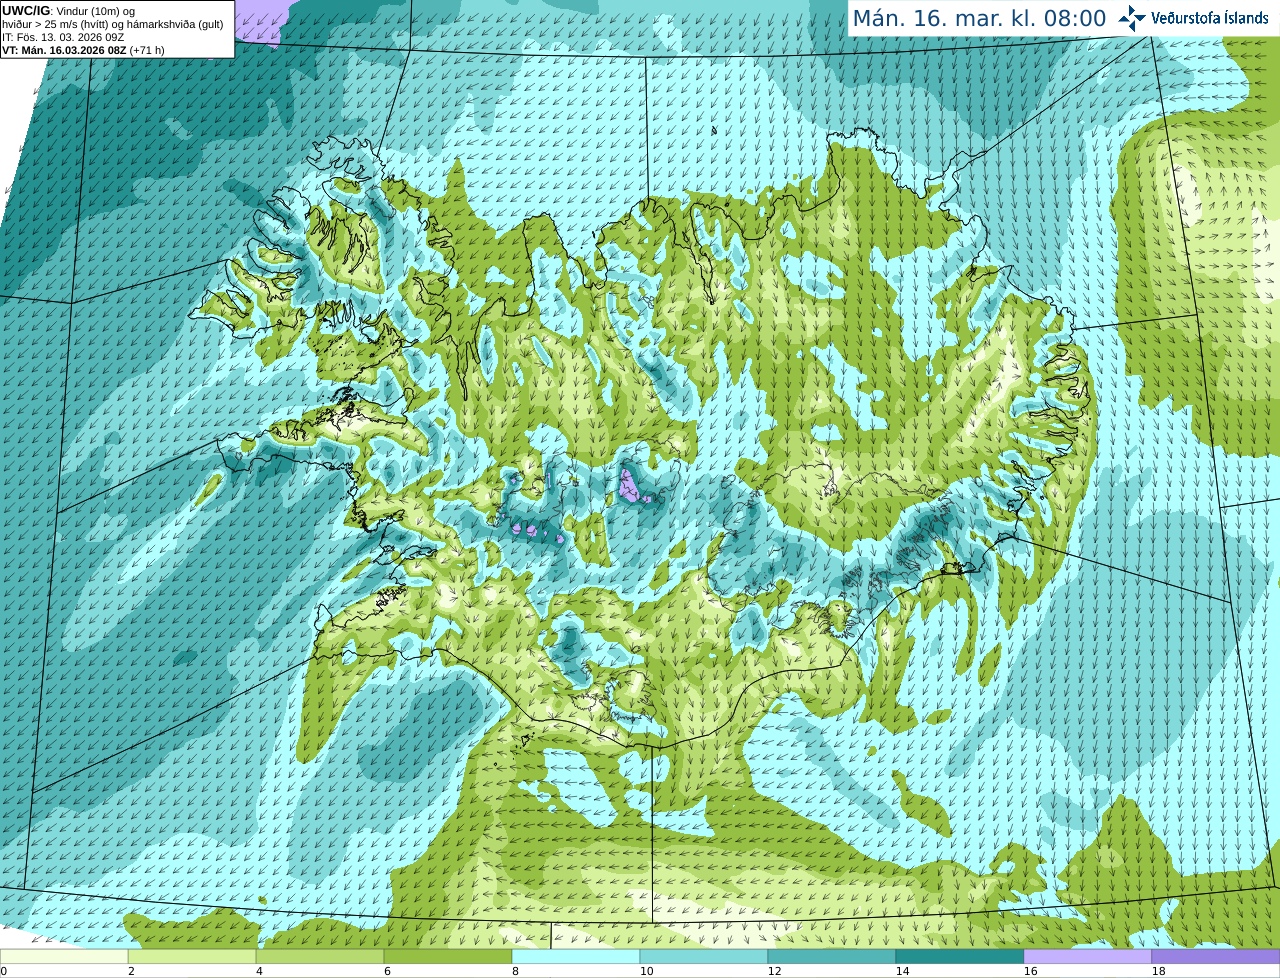
Task: Pick the turquoise 10–12 m/s legend swatch
Action: tap(704, 957)
